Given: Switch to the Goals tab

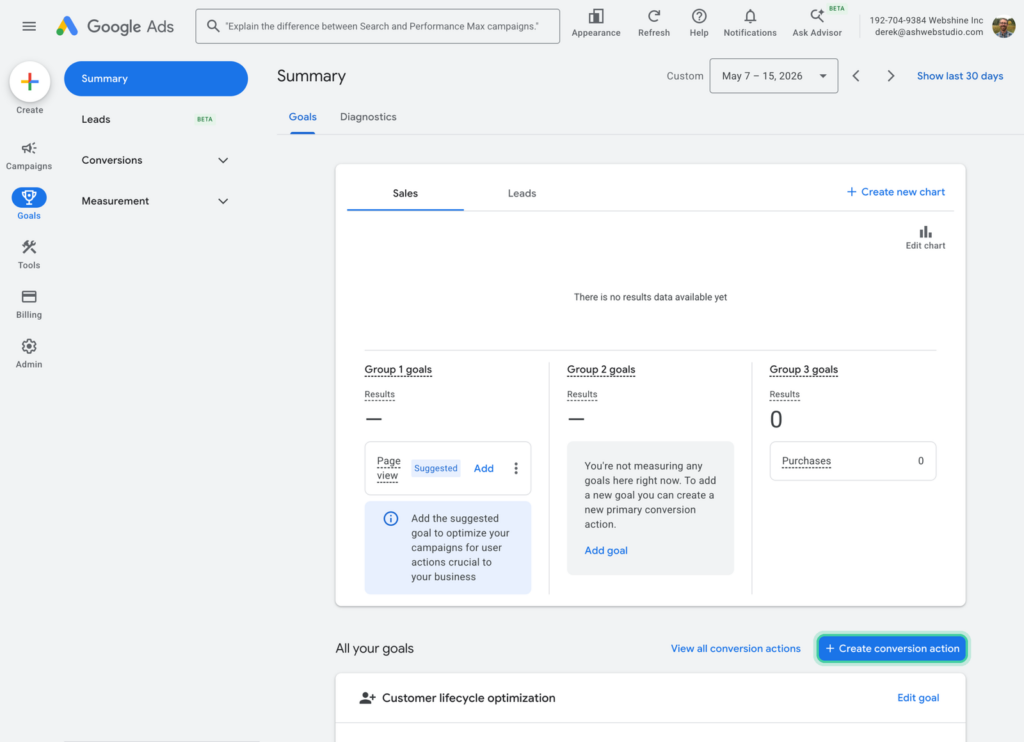Looking at the screenshot, I should pos(302,117).
